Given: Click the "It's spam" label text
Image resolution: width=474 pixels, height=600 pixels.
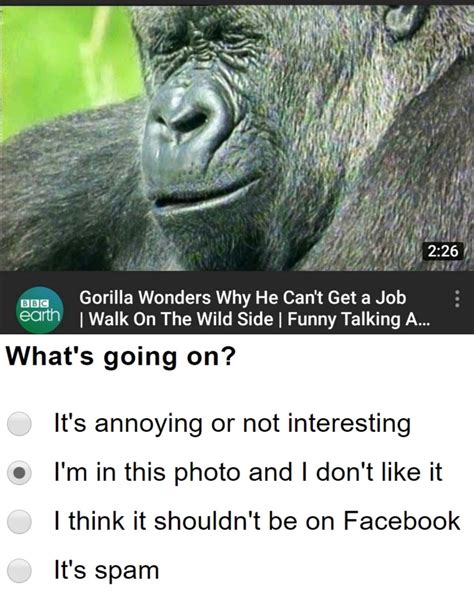Looking at the screenshot, I should [106, 571].
